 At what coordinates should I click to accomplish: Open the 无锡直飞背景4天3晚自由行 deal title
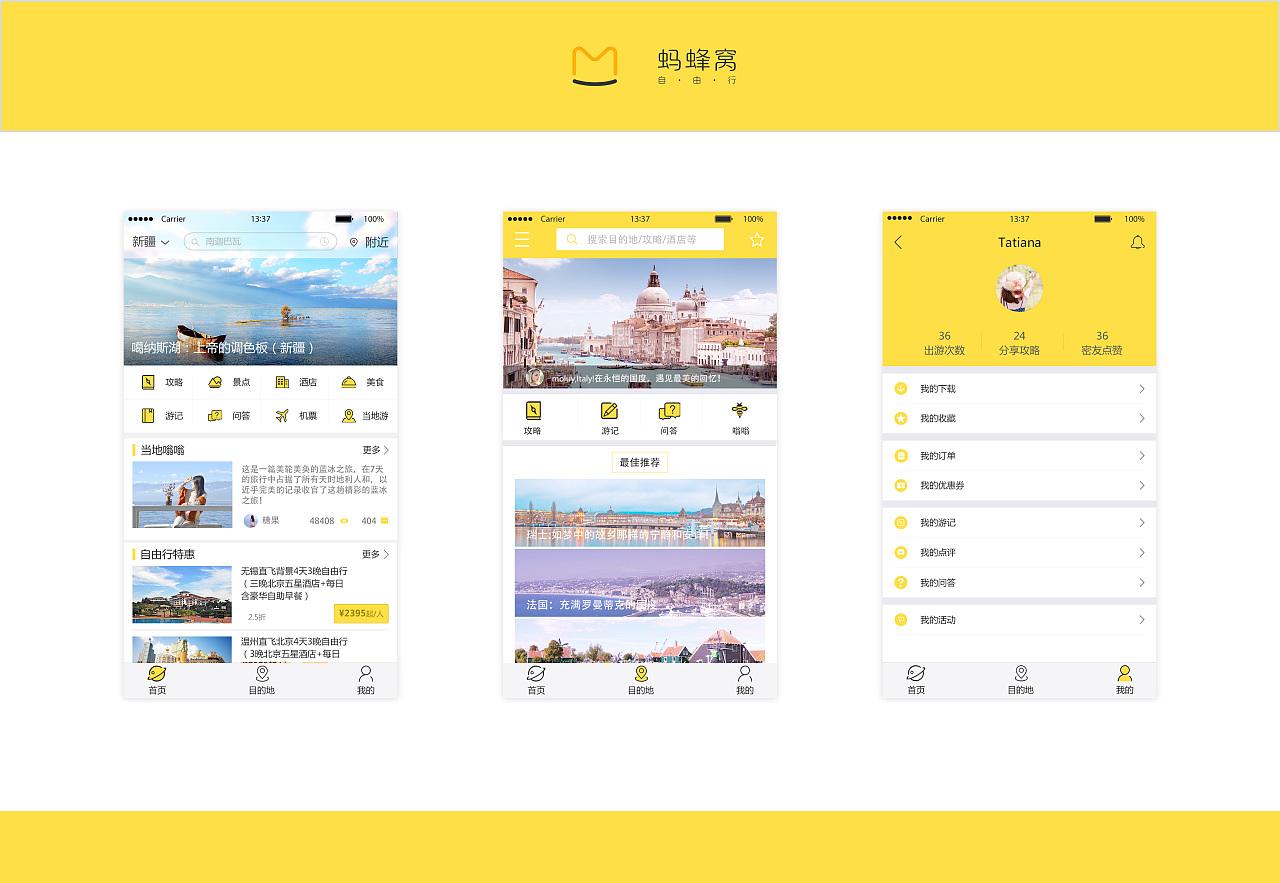pyautogui.click(x=294, y=583)
